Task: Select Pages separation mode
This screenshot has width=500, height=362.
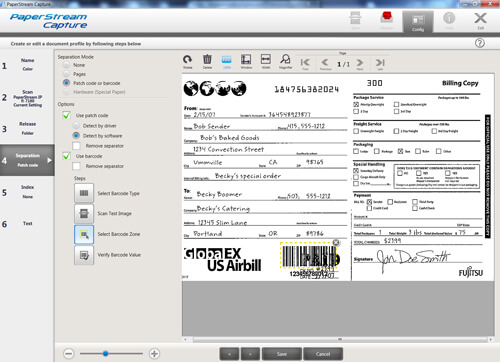Action: [x=67, y=74]
